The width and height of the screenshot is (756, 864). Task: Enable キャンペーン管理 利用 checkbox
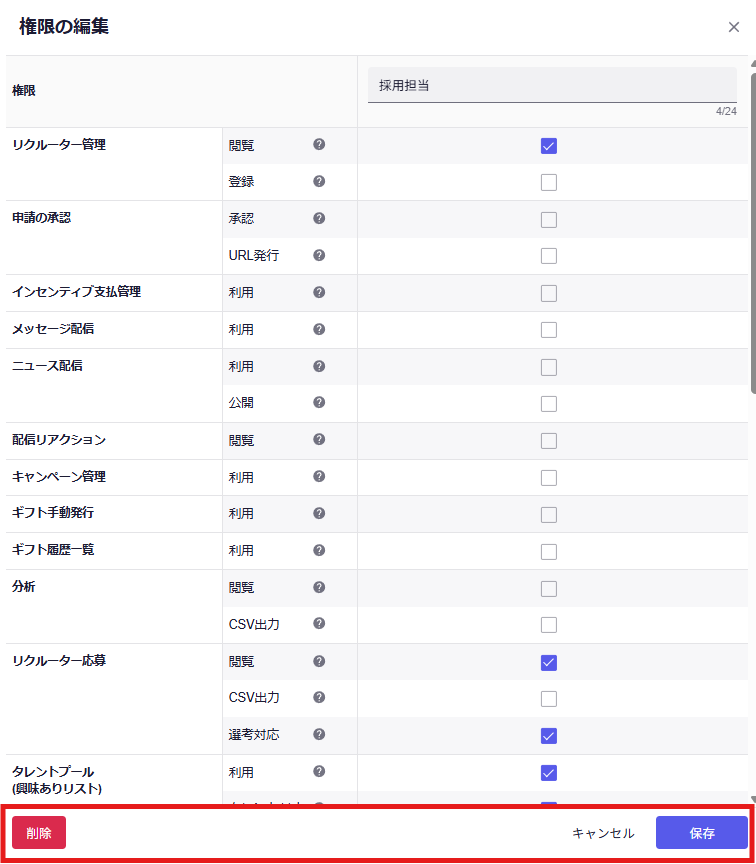pyautogui.click(x=548, y=478)
